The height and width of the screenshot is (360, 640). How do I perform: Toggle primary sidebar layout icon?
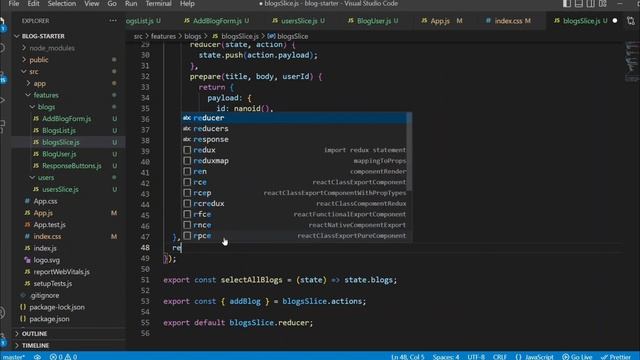pos(567,4)
